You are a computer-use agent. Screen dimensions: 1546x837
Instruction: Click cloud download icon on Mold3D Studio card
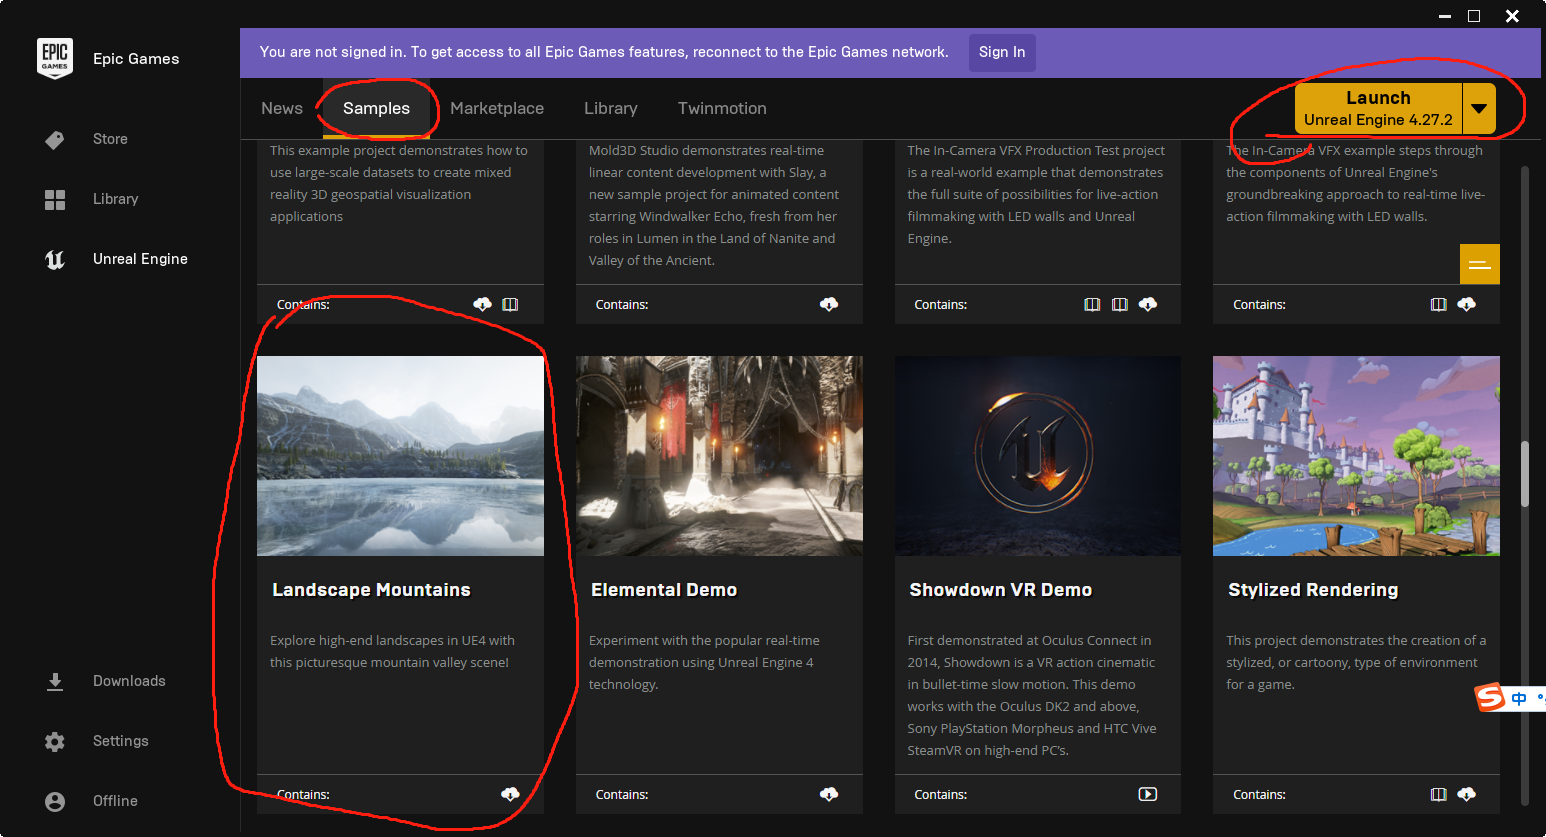point(829,304)
